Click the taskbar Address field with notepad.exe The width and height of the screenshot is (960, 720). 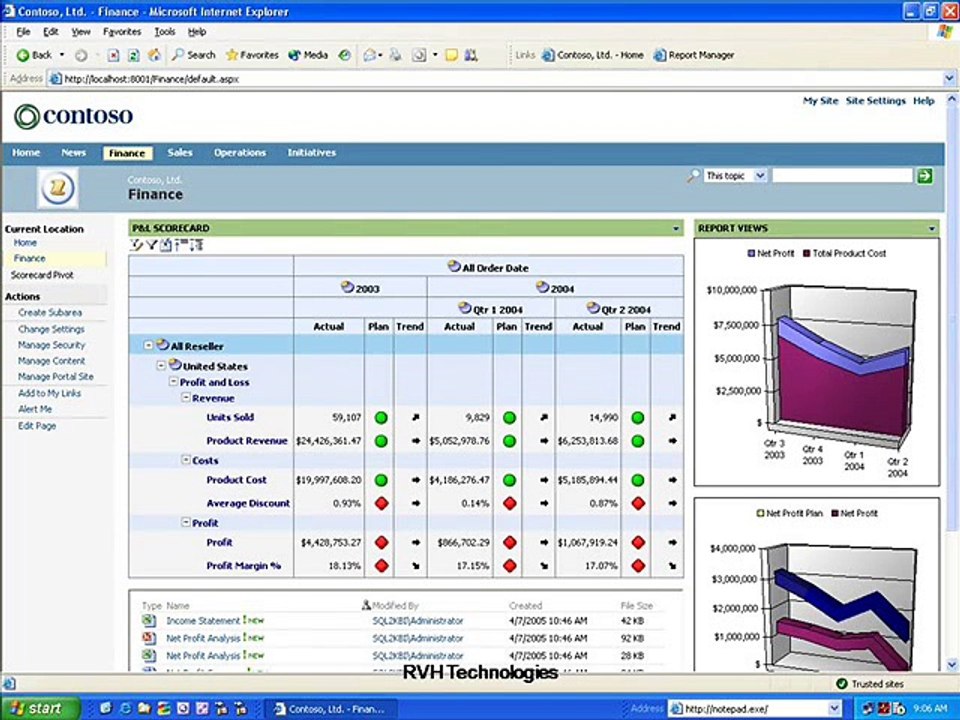click(755, 709)
